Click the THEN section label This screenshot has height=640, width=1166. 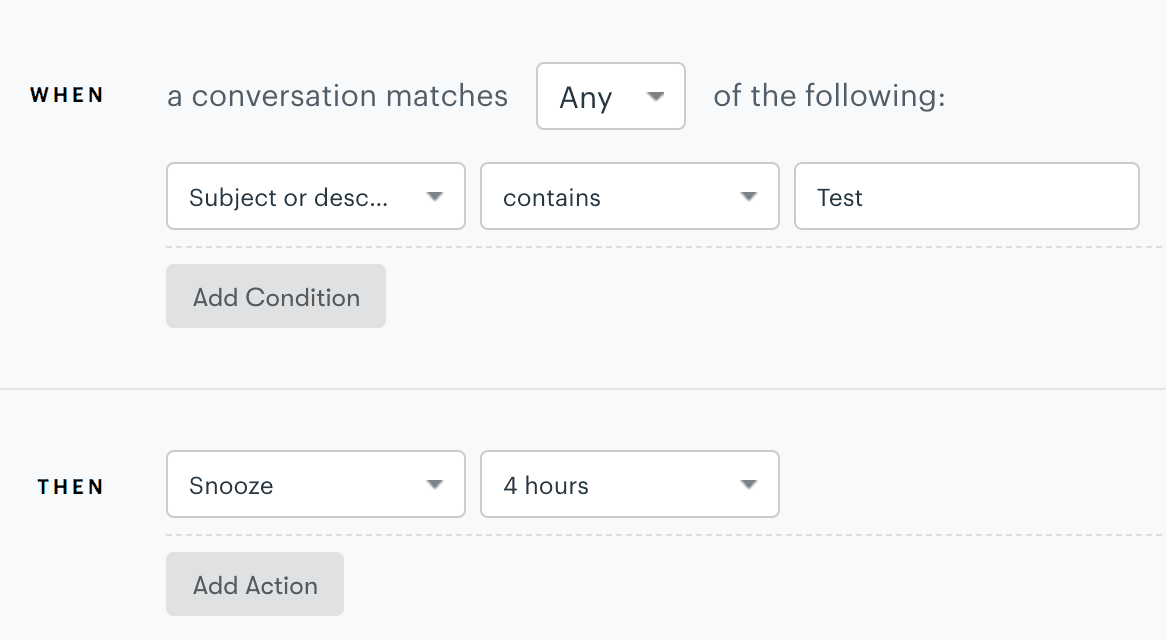pos(70,487)
